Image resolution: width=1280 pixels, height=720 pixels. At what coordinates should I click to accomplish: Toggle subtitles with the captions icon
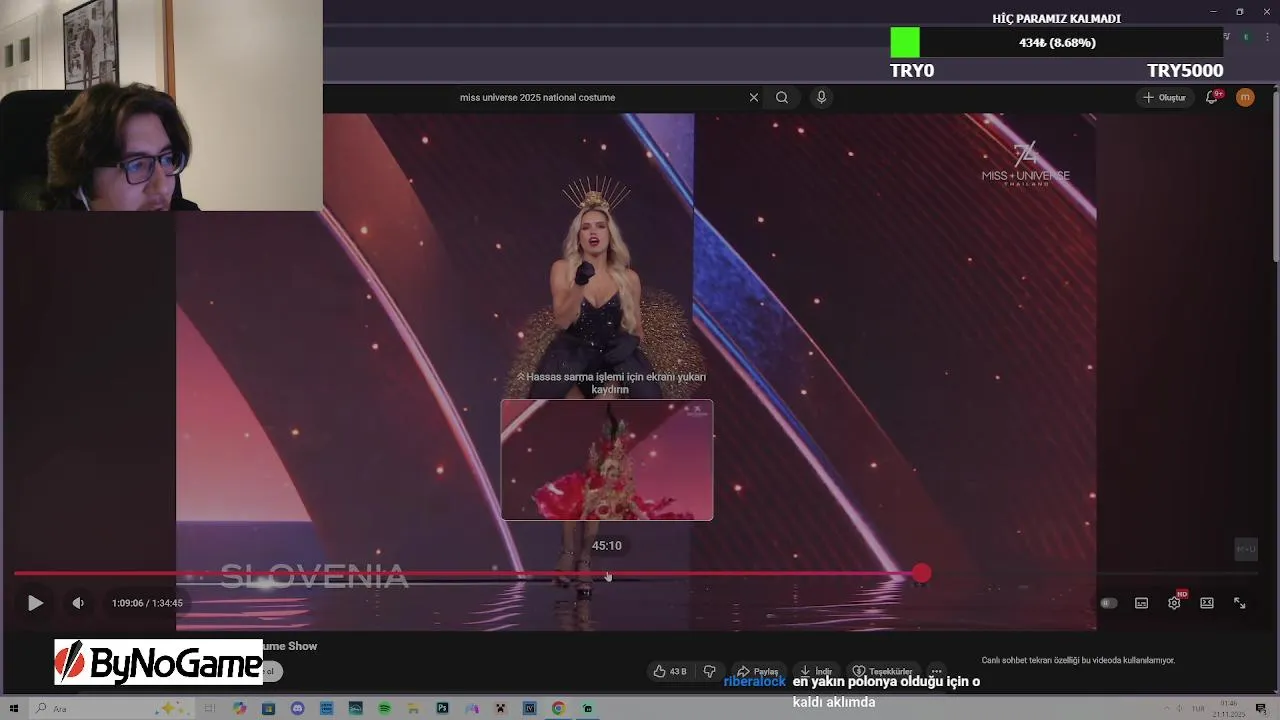coord(1141,603)
